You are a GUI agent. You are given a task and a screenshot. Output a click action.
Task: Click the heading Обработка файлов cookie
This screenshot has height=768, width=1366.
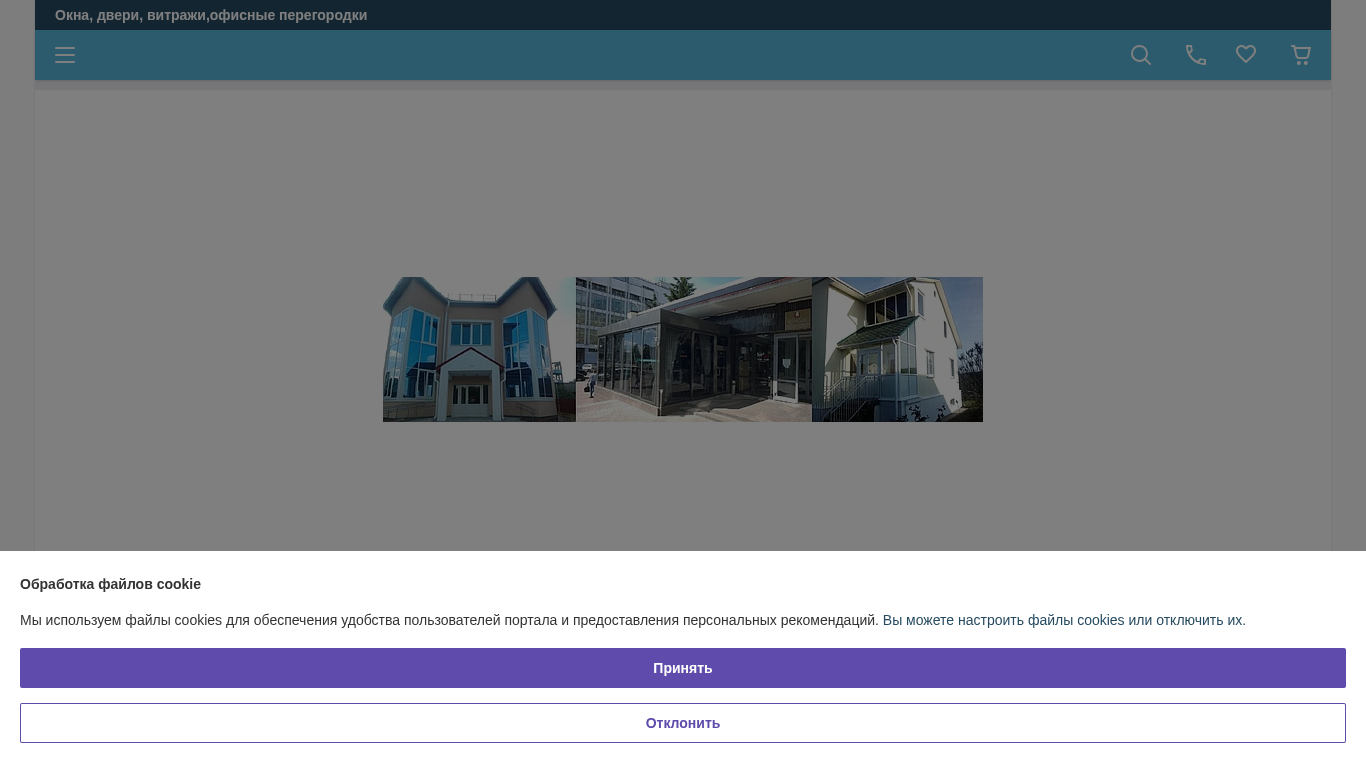110,584
